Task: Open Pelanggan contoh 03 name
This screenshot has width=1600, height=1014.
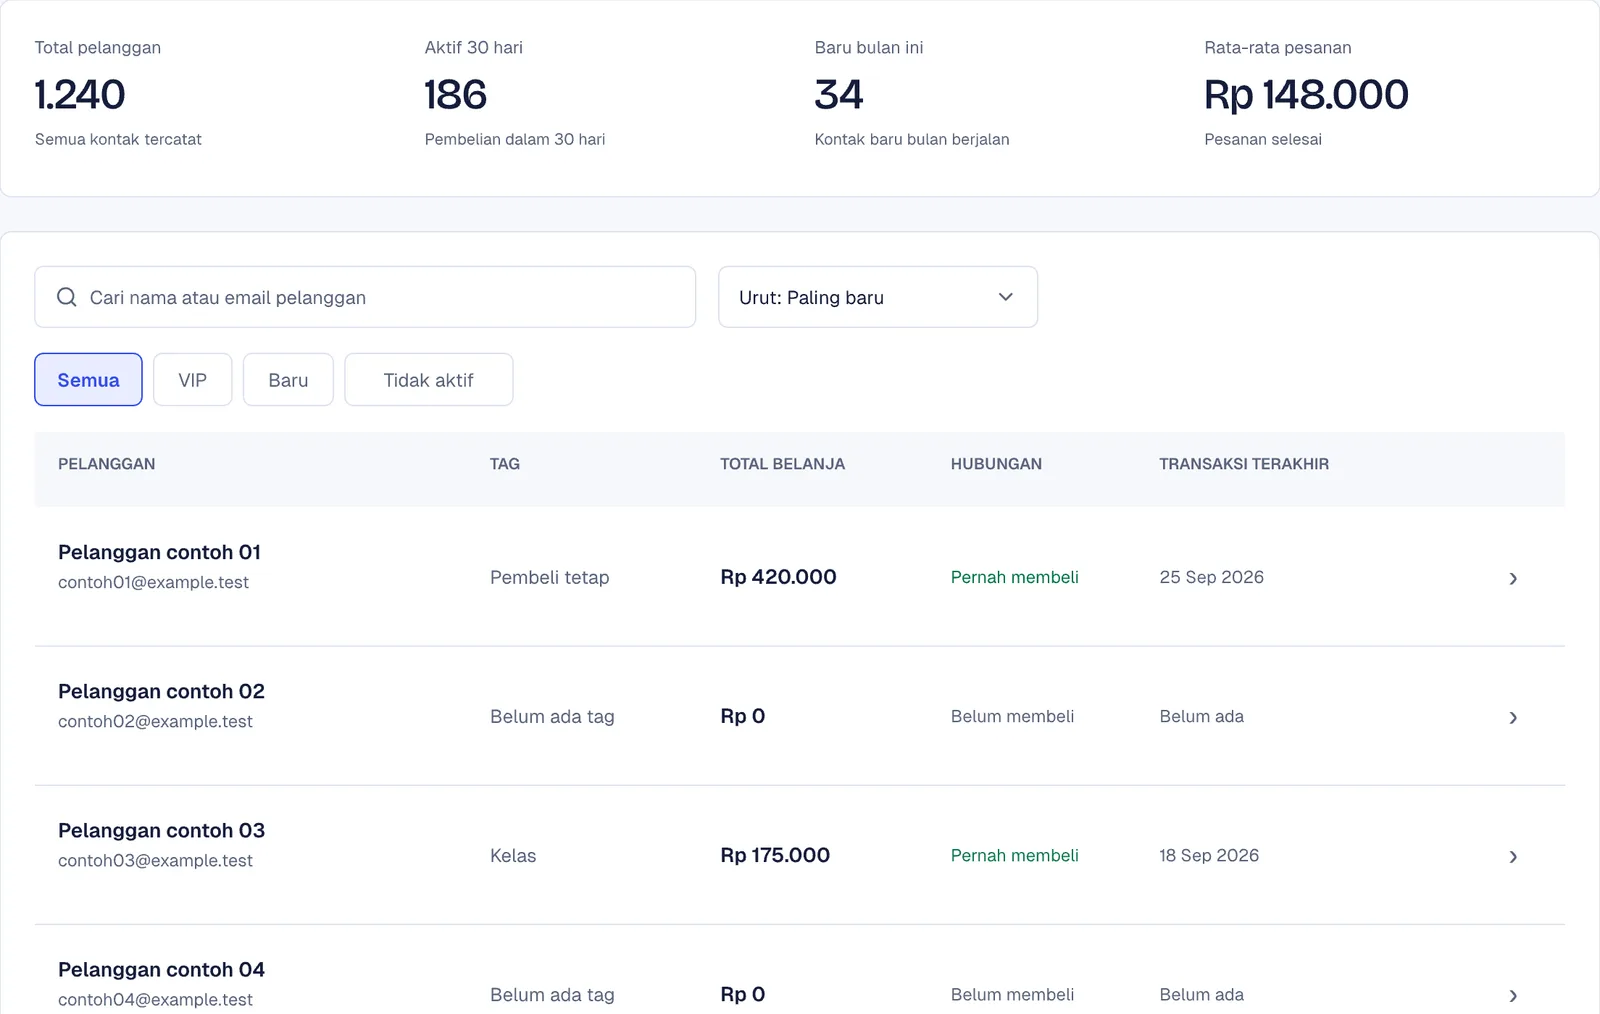Action: 161,830
